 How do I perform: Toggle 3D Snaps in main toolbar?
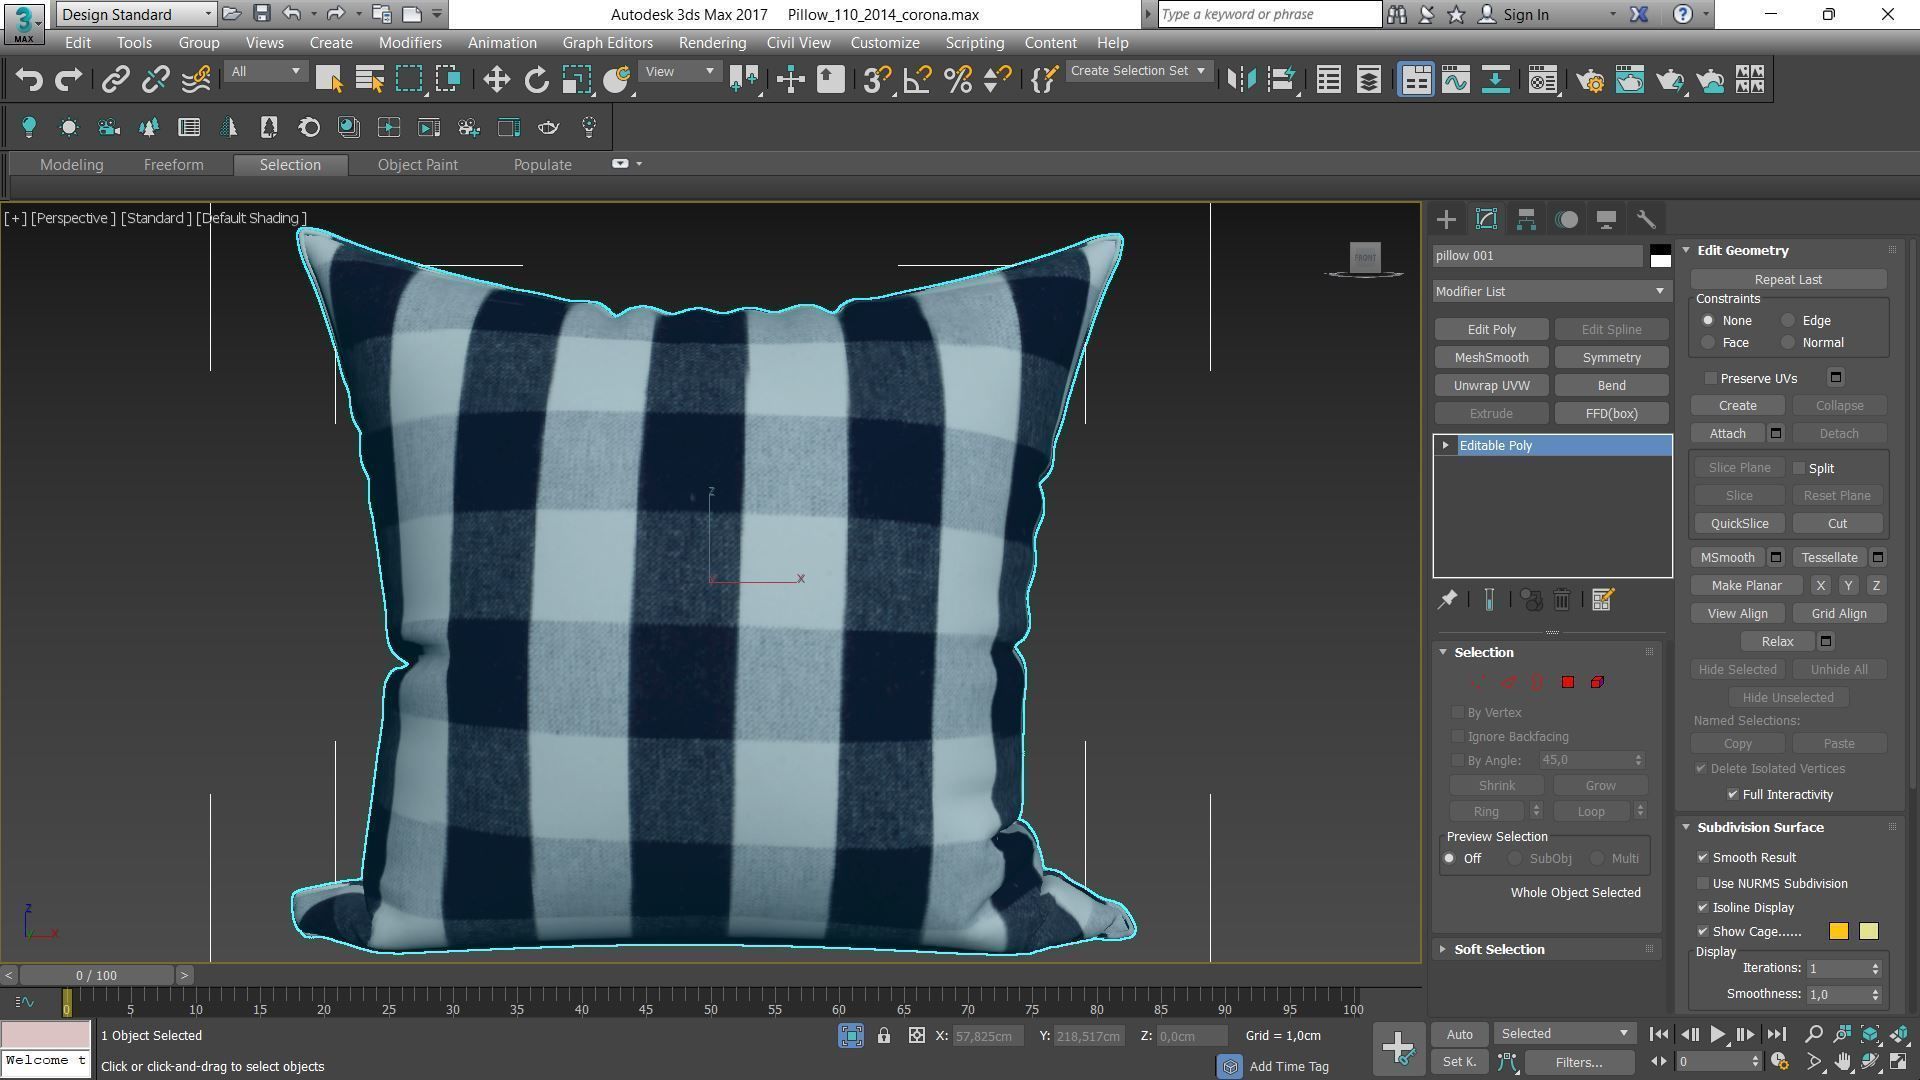(877, 80)
